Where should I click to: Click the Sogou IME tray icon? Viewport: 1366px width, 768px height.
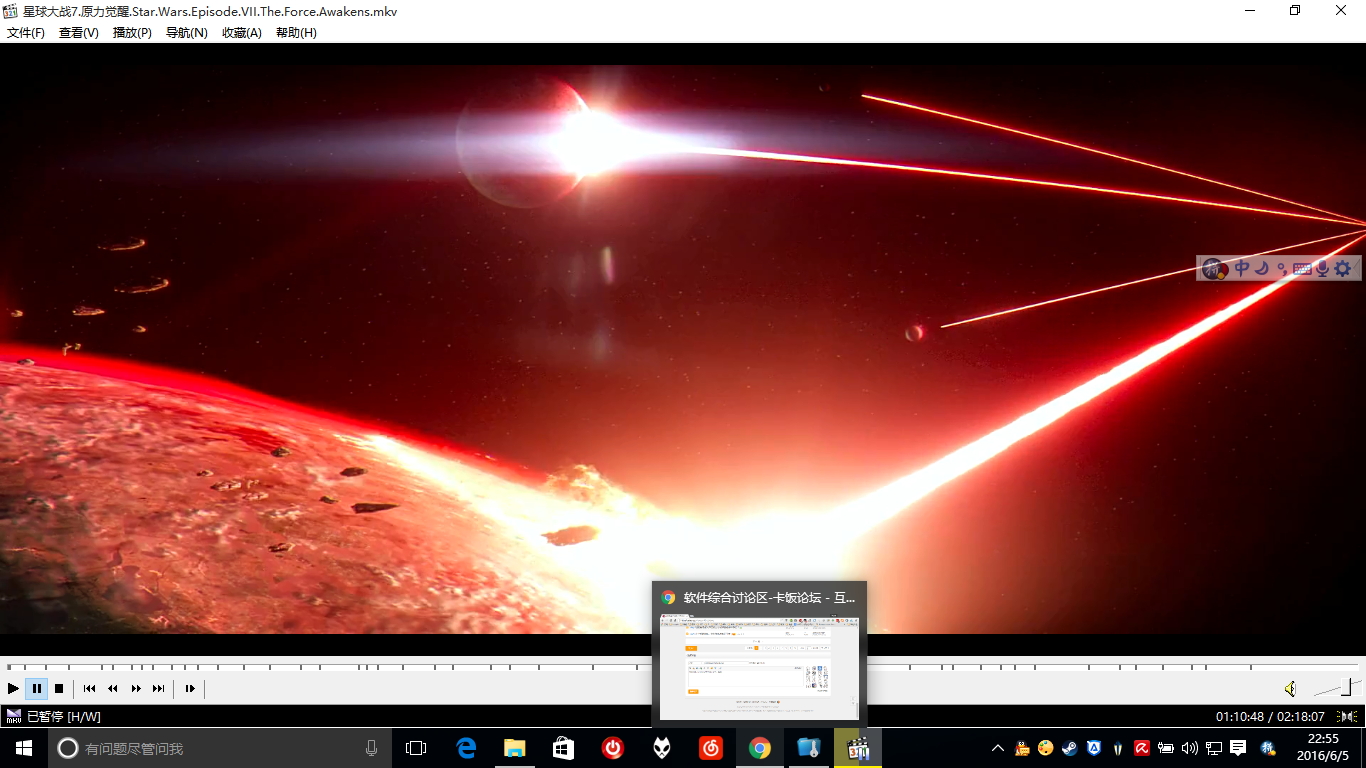[1268, 748]
